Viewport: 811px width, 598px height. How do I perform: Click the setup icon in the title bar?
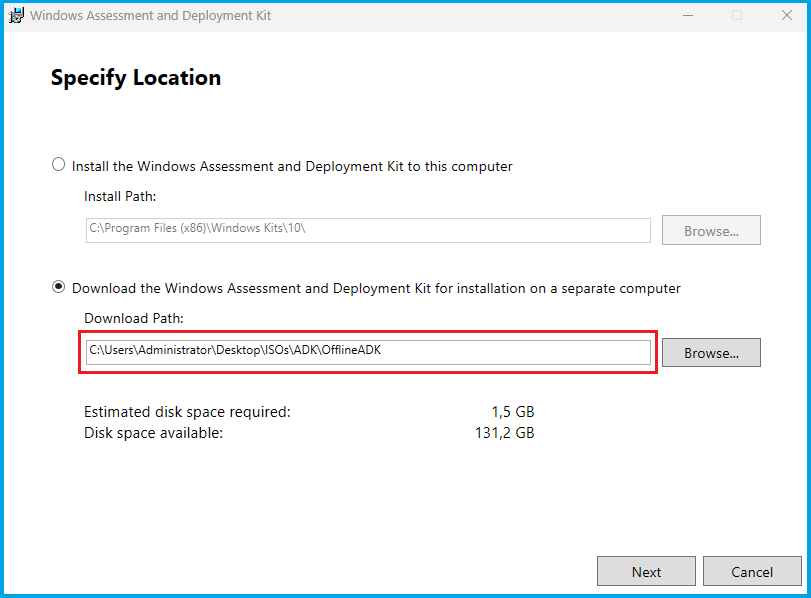(x=16, y=16)
